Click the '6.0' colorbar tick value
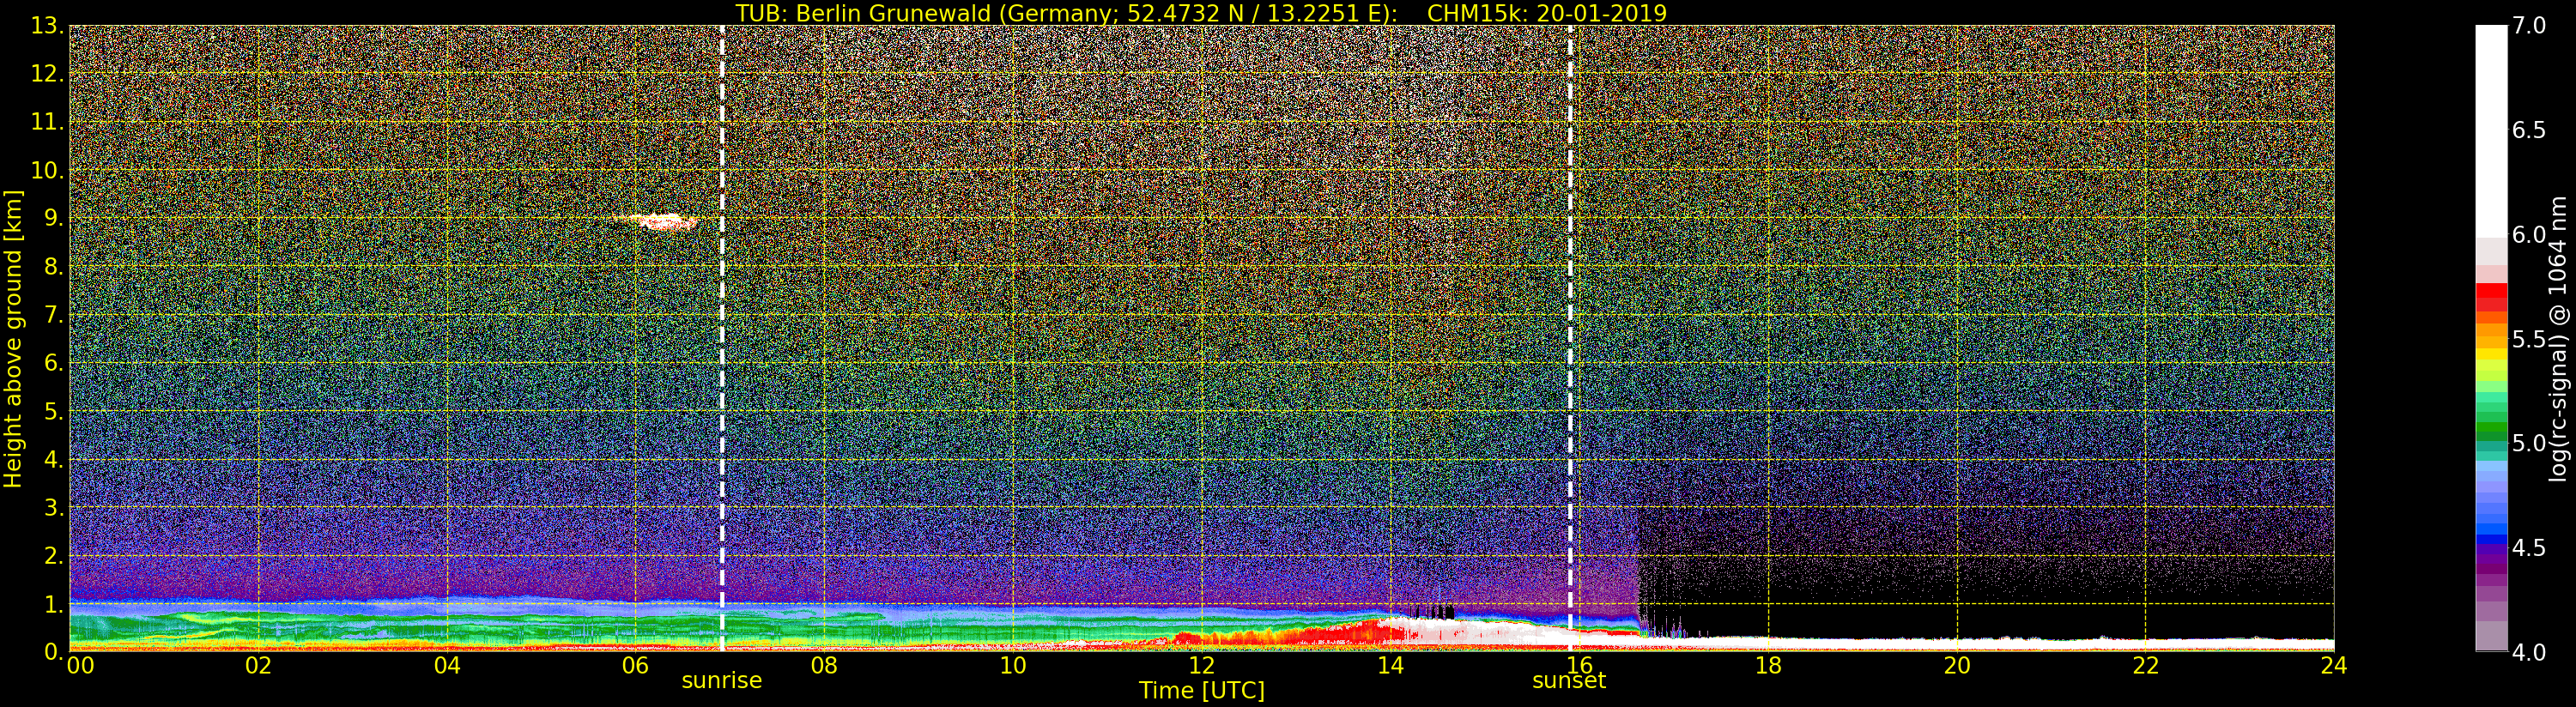Viewport: 2576px width, 707px height. (2529, 234)
